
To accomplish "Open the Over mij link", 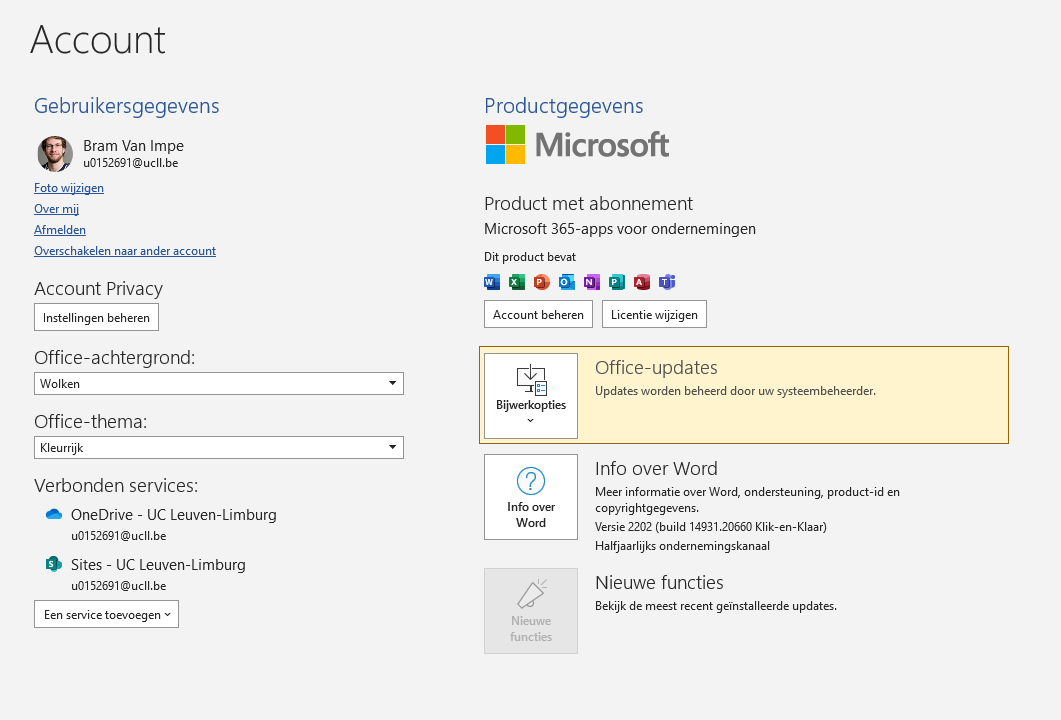I will coord(56,209).
